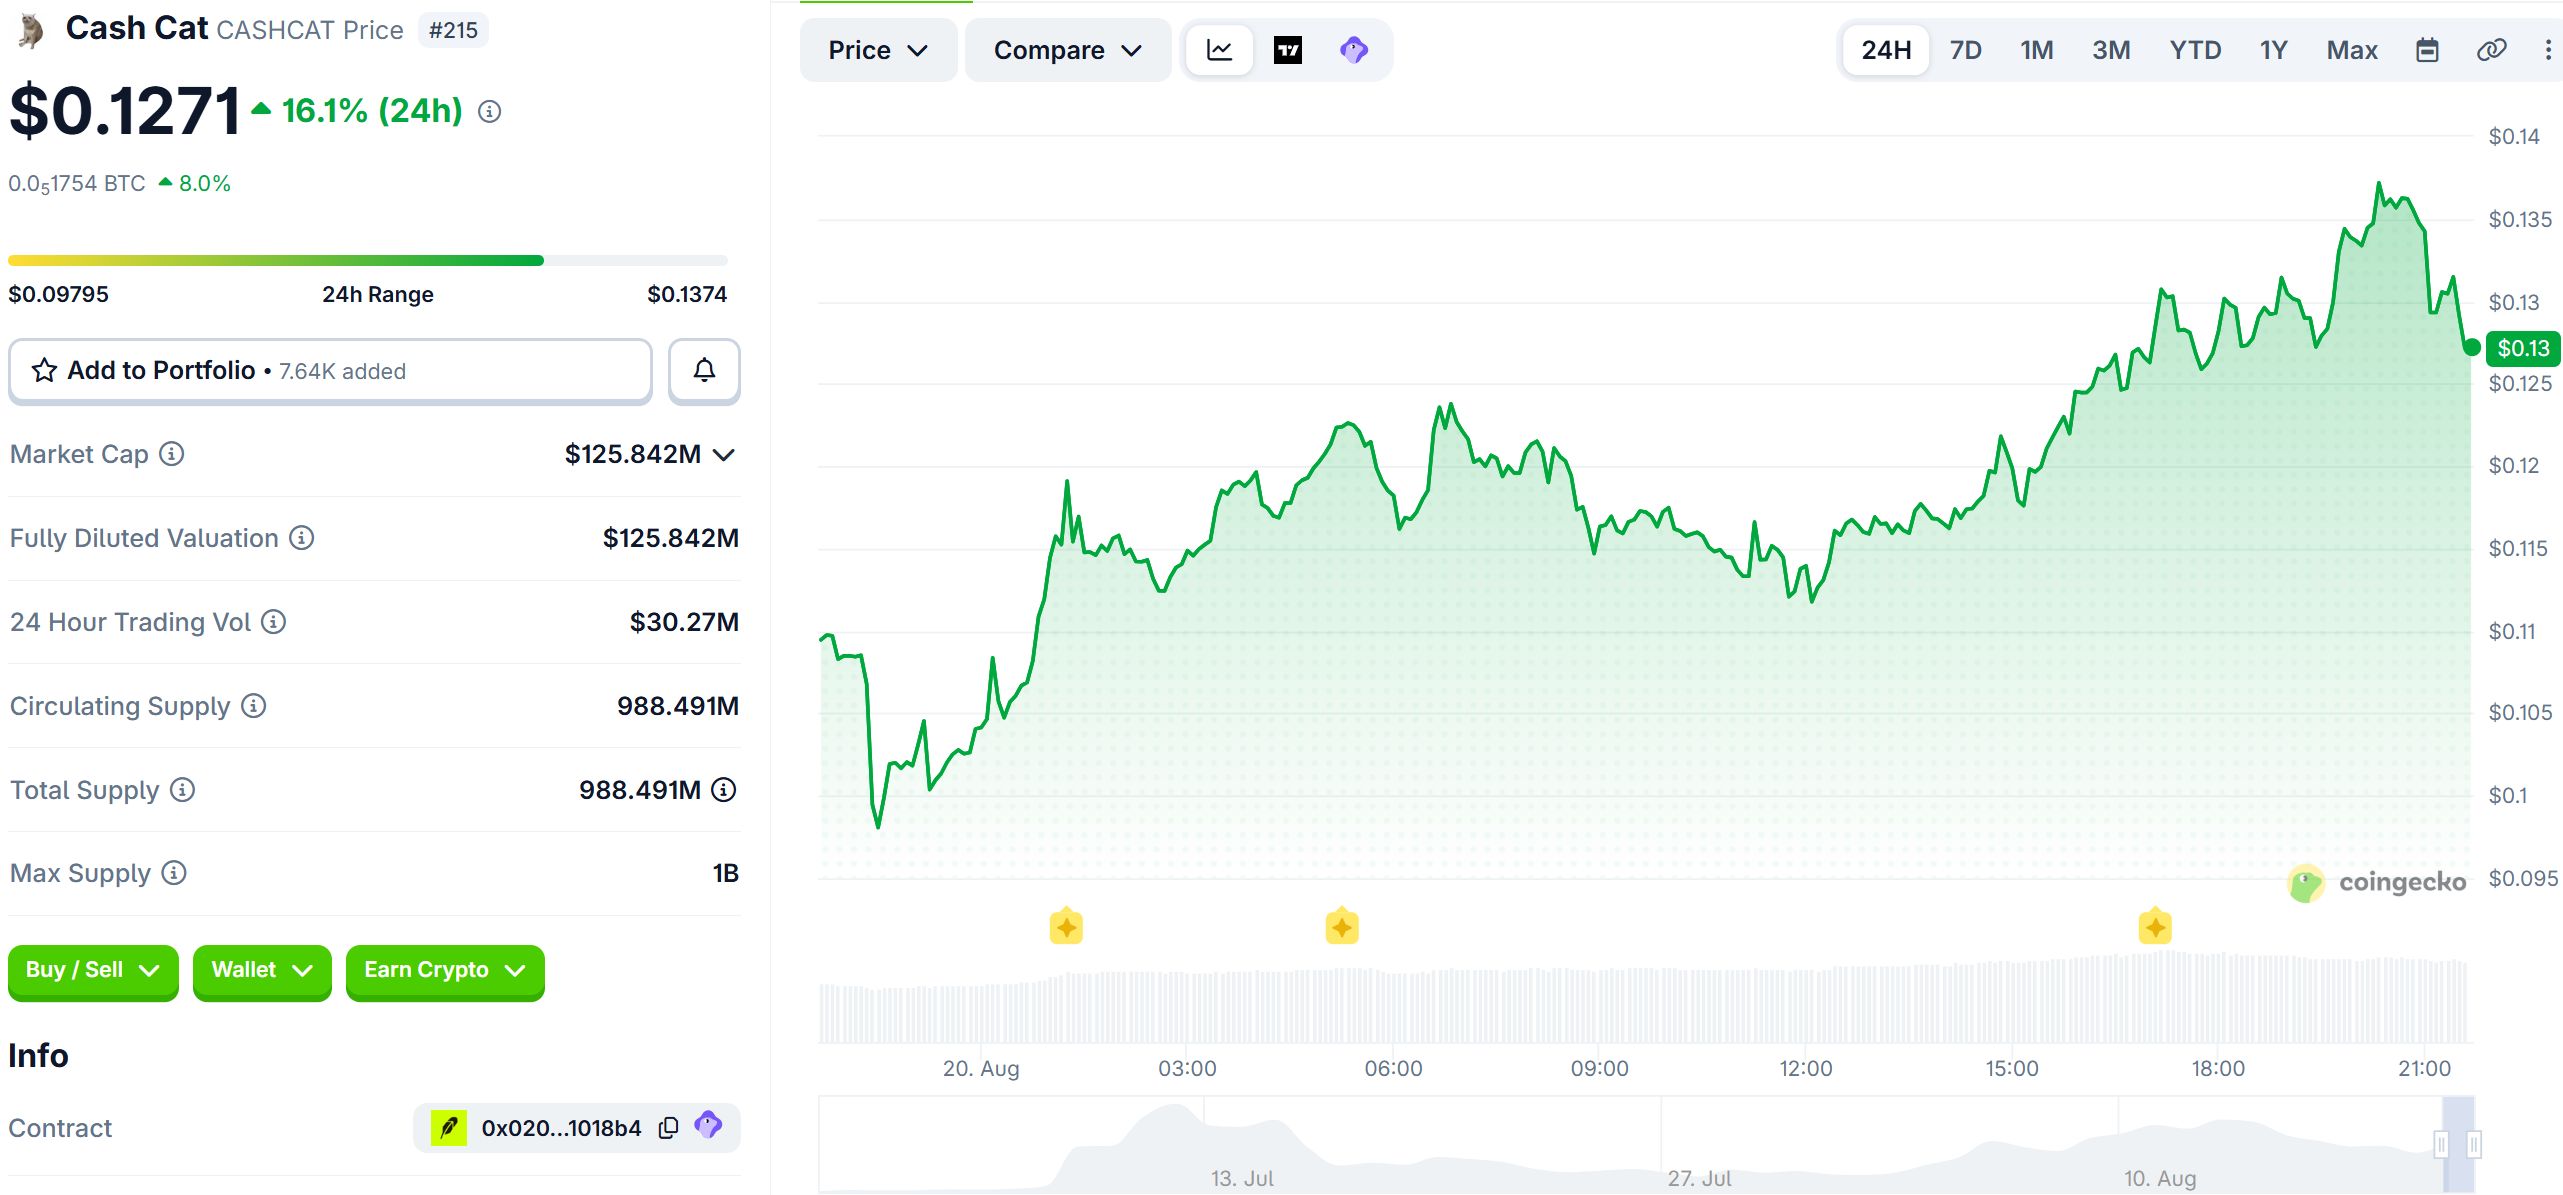The height and width of the screenshot is (1195, 2563).
Task: Open Wallet dropdown
Action: pos(262,971)
